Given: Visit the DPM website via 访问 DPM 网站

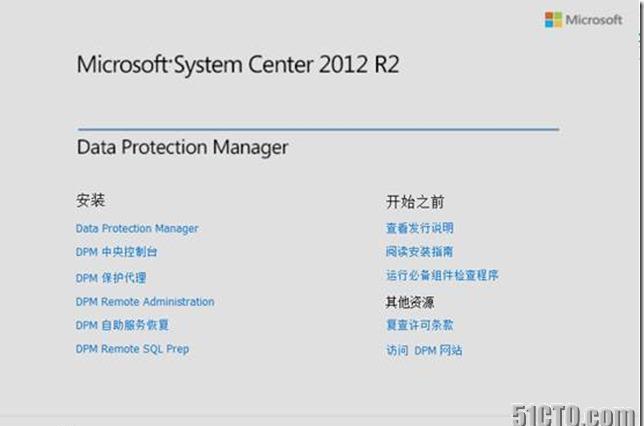Looking at the screenshot, I should pyautogui.click(x=424, y=350).
